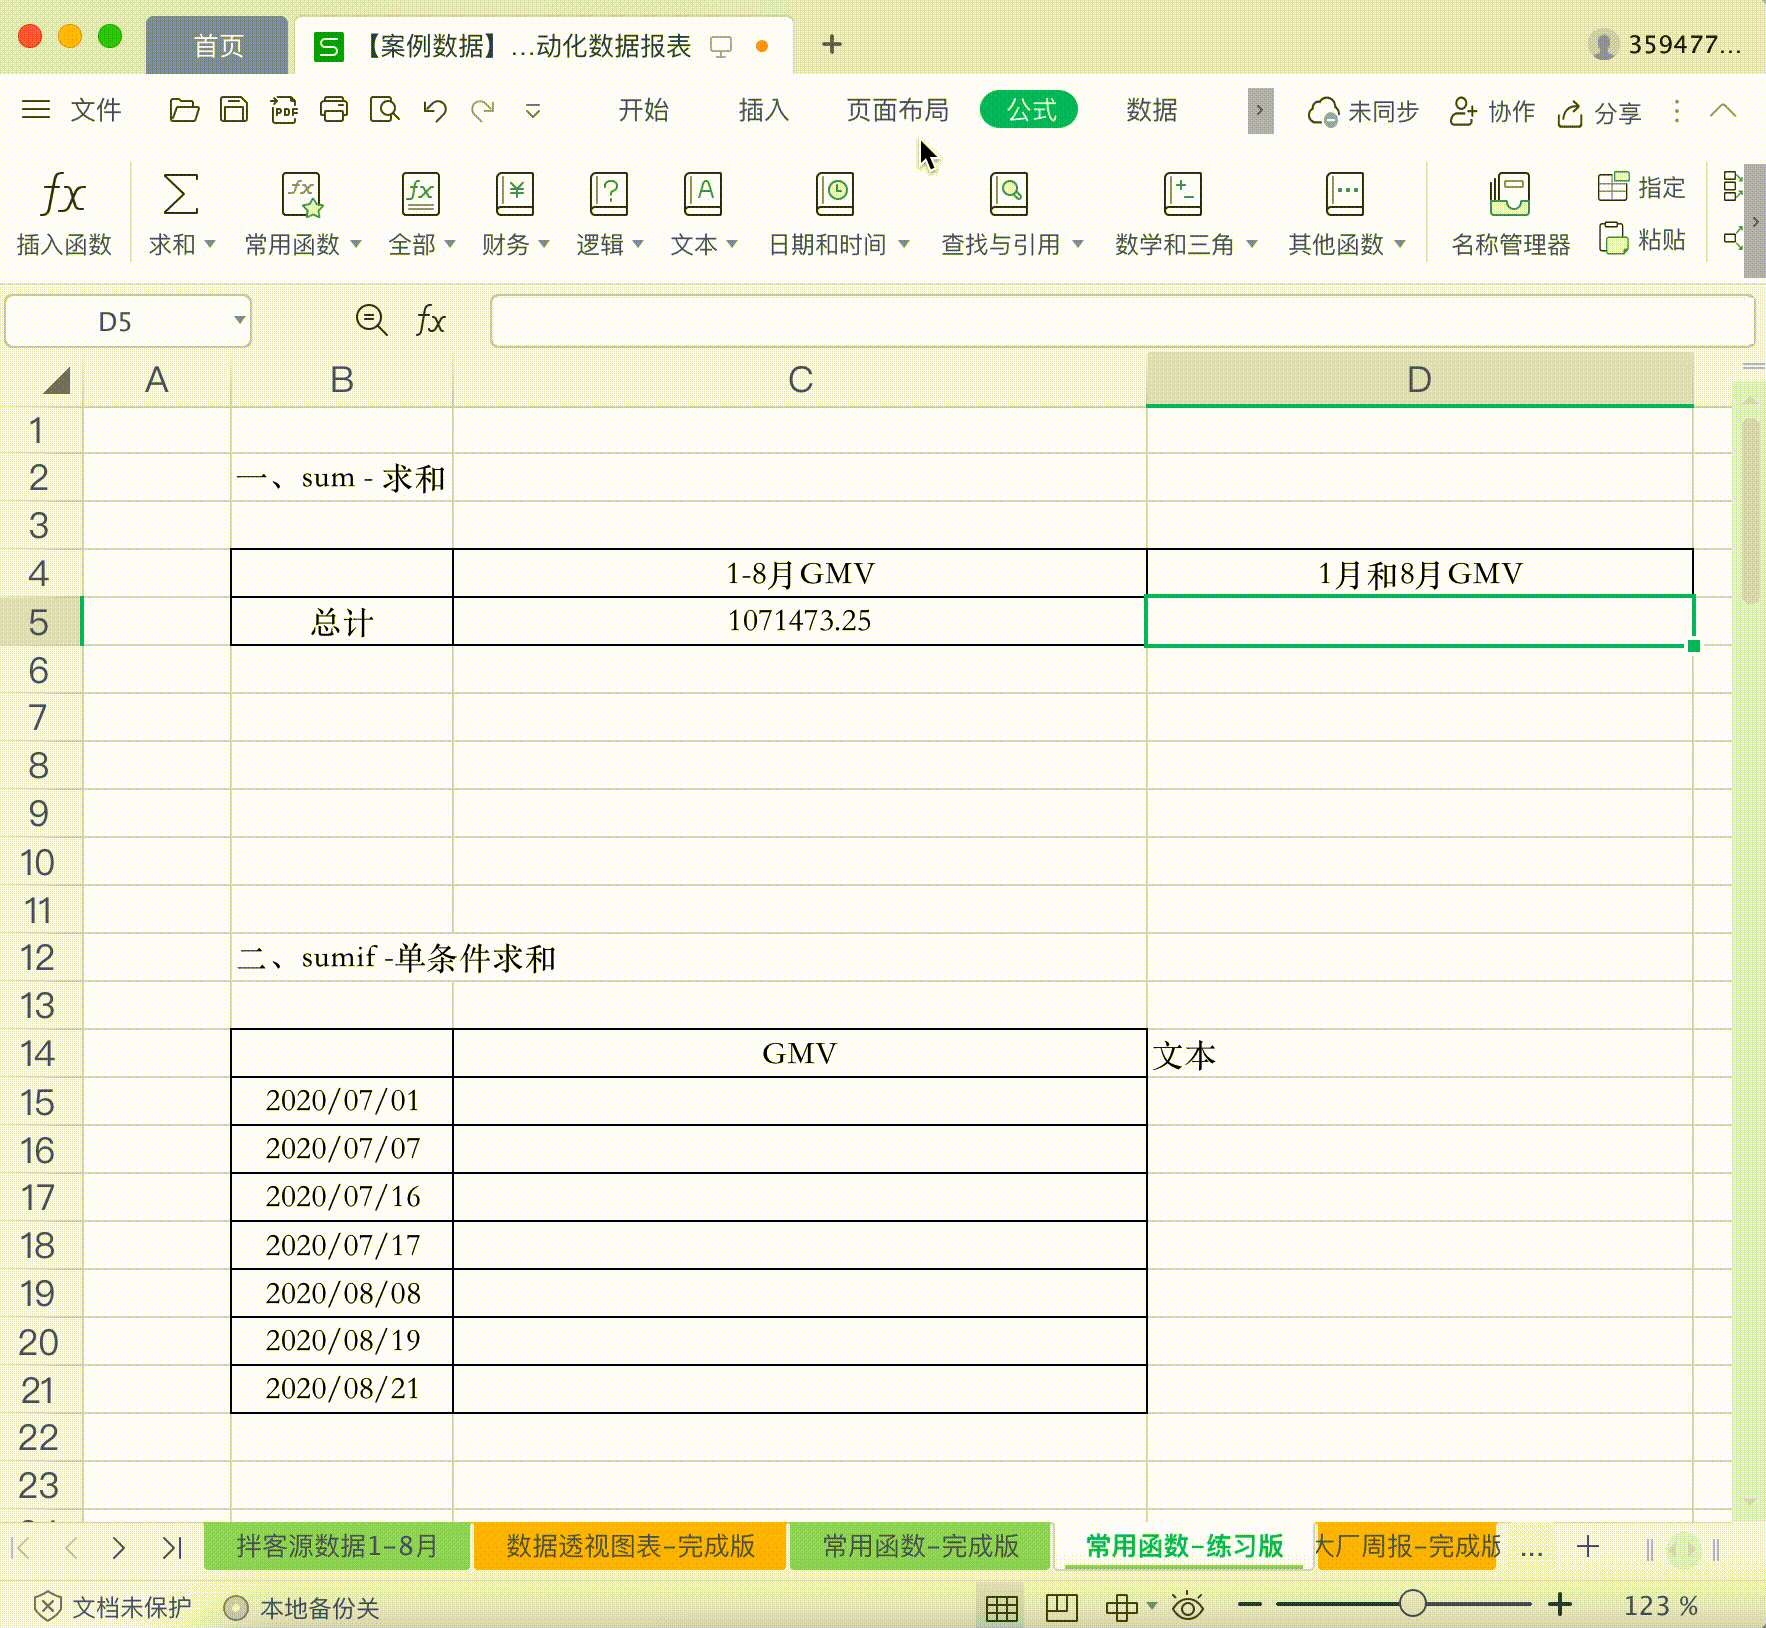
Task: Open Other Functions (其他函数) icon
Action: (x=1344, y=193)
